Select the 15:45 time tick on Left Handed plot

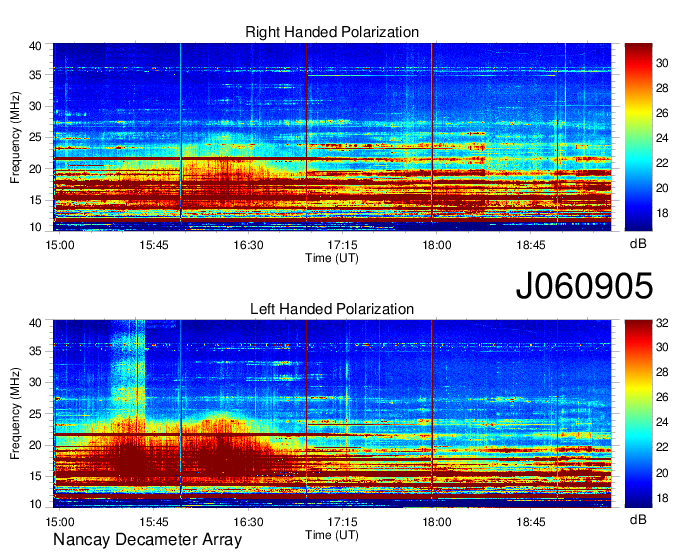[x=154, y=522]
